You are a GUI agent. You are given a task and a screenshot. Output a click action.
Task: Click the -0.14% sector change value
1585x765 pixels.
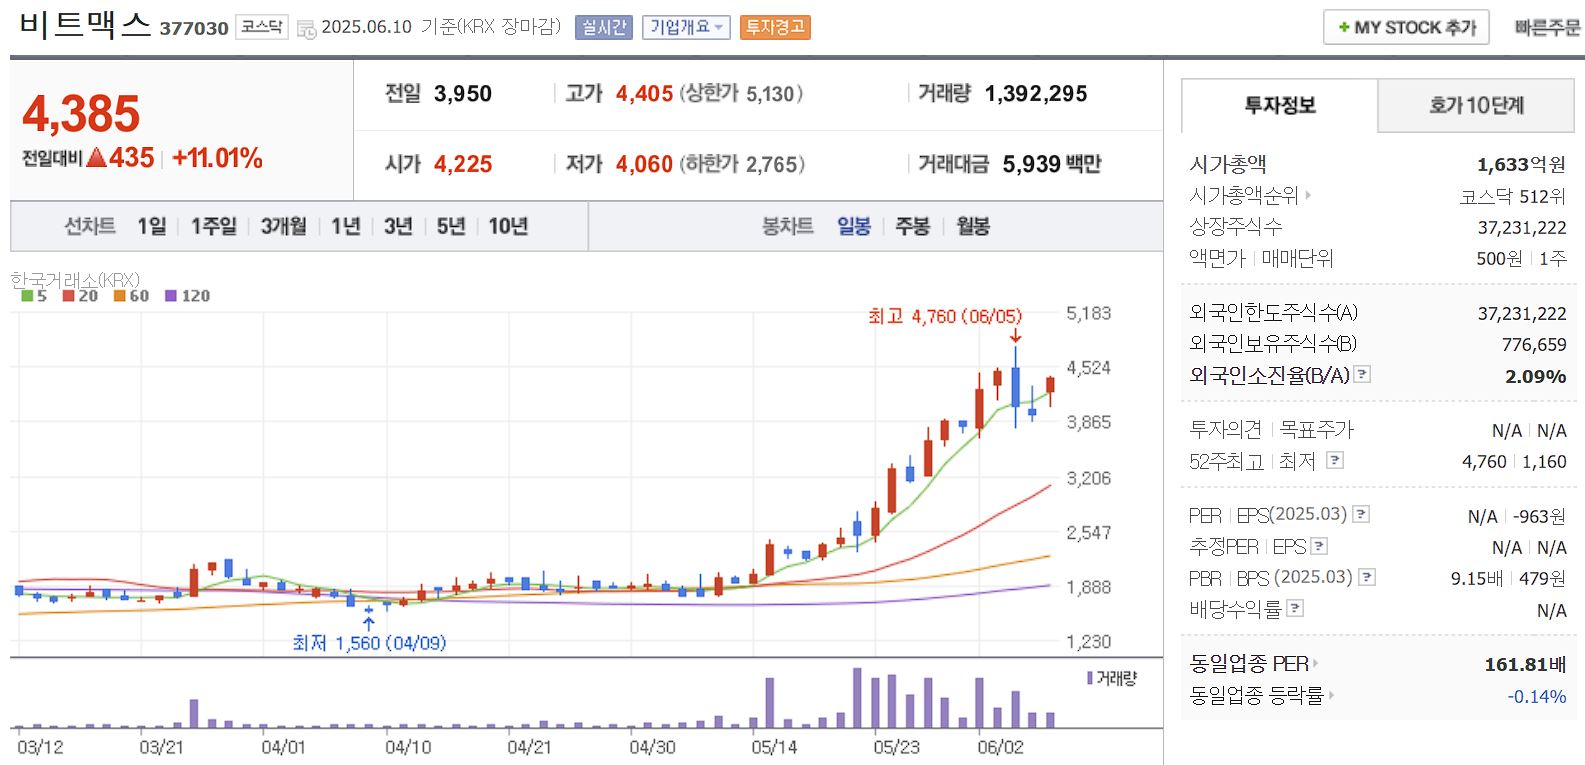tap(1537, 697)
